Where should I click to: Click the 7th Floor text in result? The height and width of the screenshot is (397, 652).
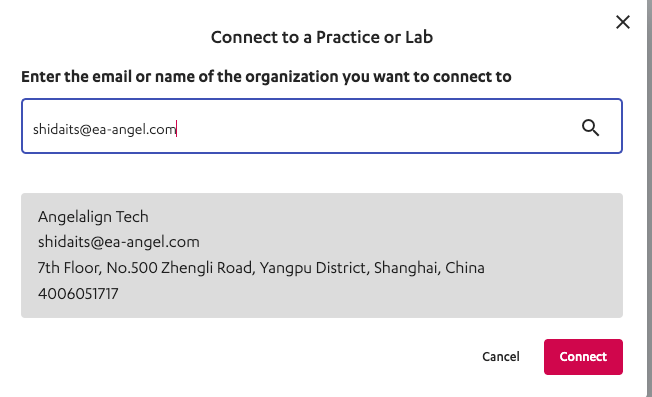pos(69,268)
